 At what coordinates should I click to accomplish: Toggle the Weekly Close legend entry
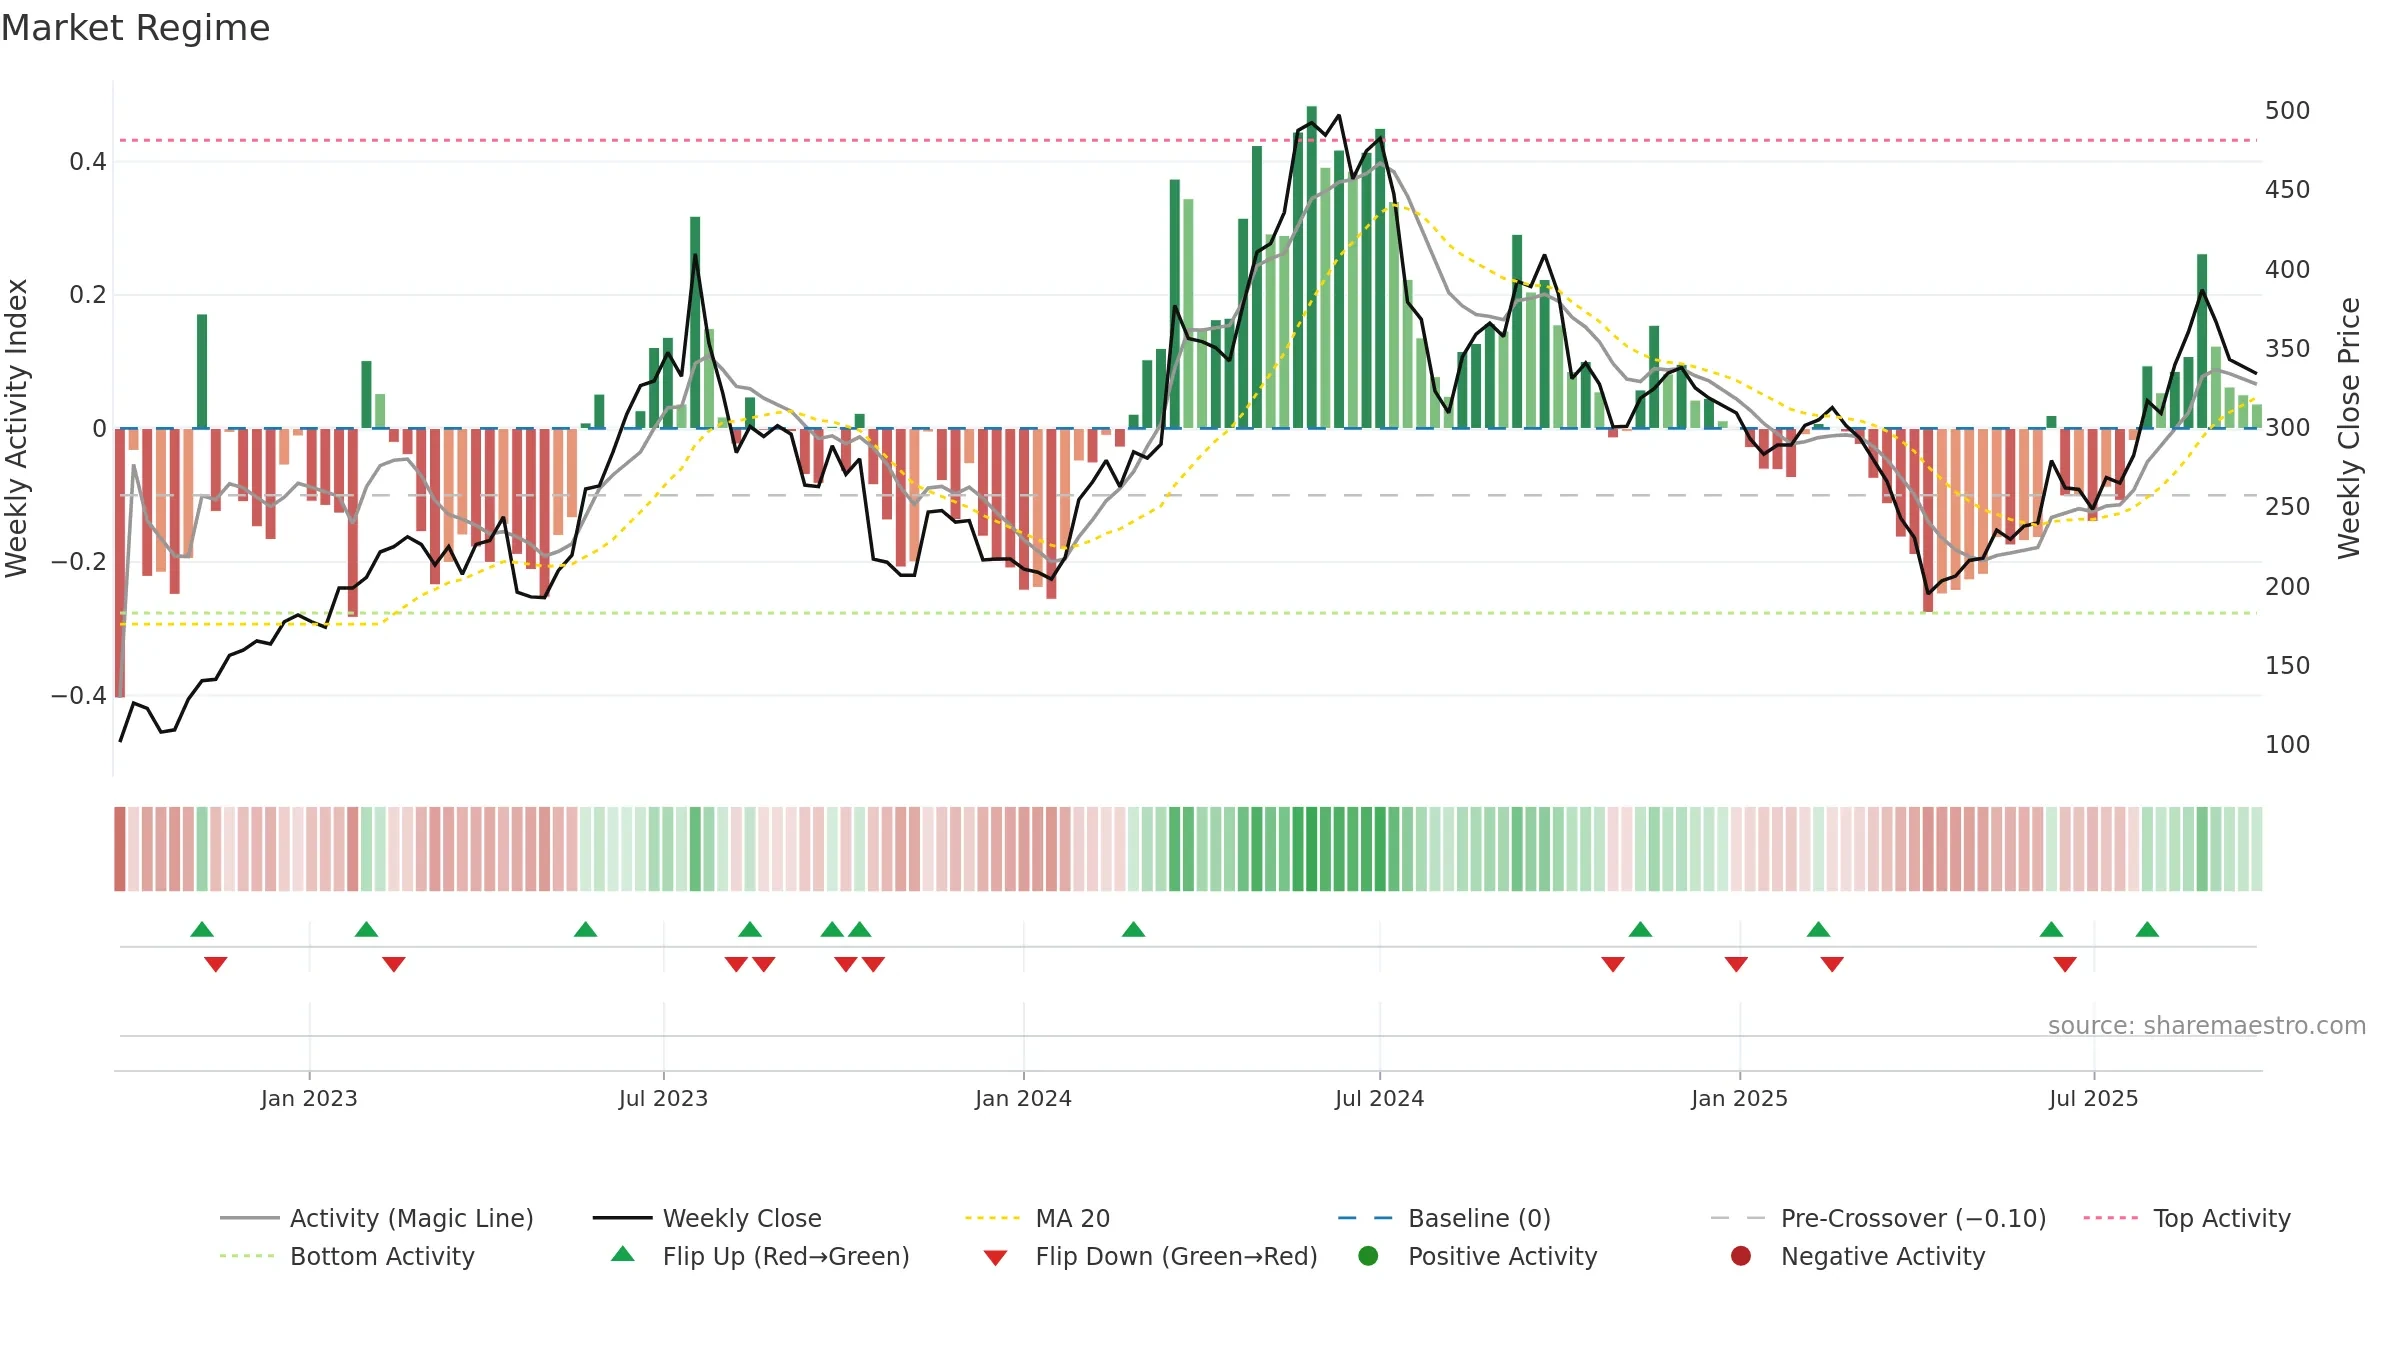point(707,1218)
